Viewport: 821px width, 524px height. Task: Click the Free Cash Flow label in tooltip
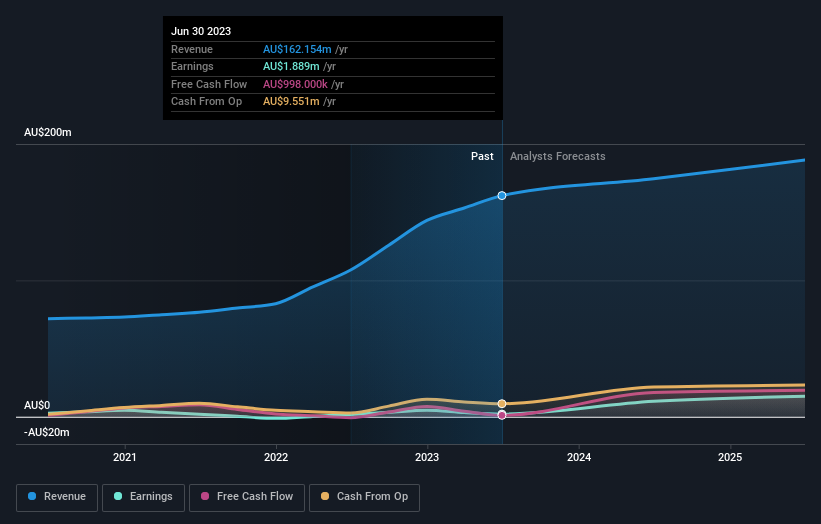pyautogui.click(x=209, y=84)
